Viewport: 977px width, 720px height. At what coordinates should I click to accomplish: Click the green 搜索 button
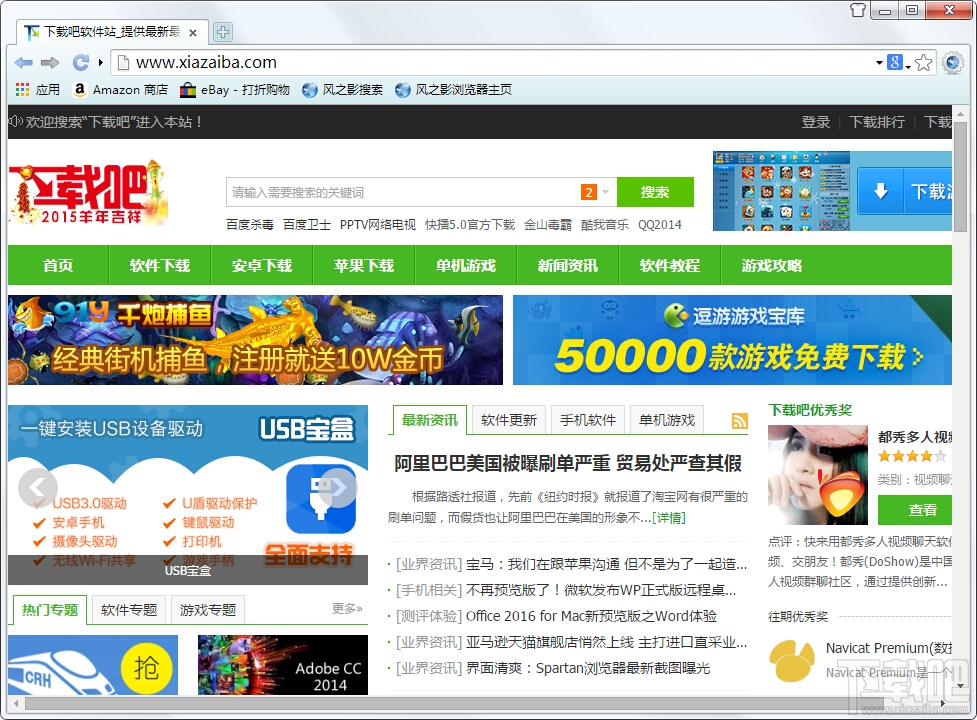pyautogui.click(x=655, y=192)
